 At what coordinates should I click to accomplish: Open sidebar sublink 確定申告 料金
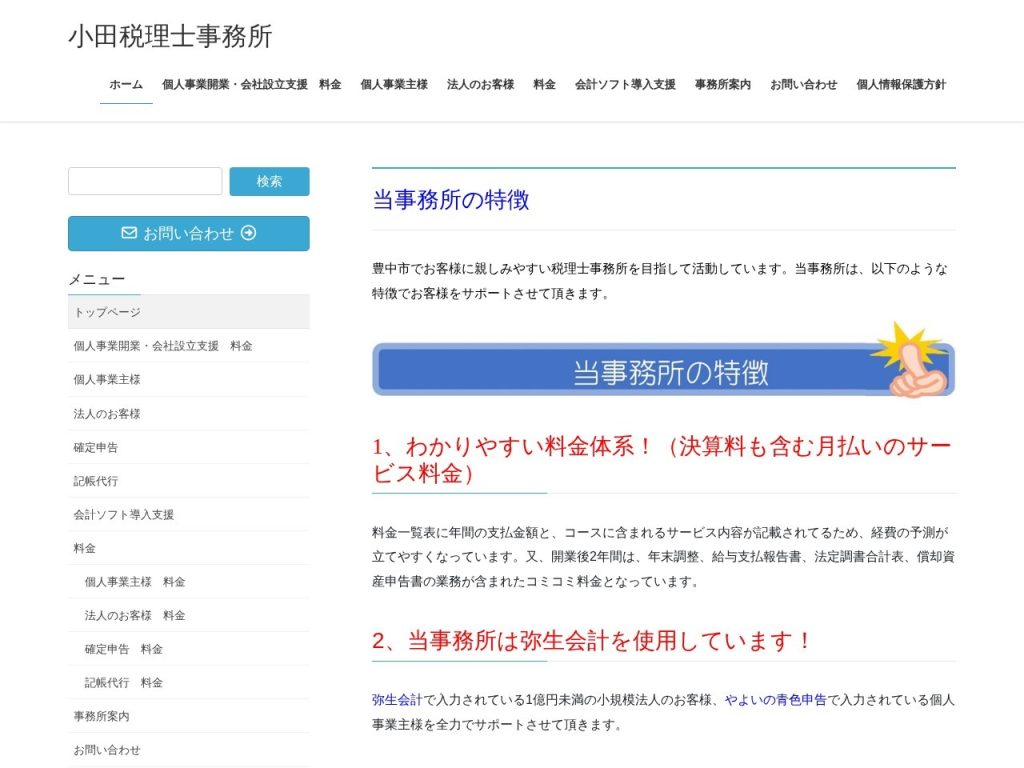tap(189, 649)
